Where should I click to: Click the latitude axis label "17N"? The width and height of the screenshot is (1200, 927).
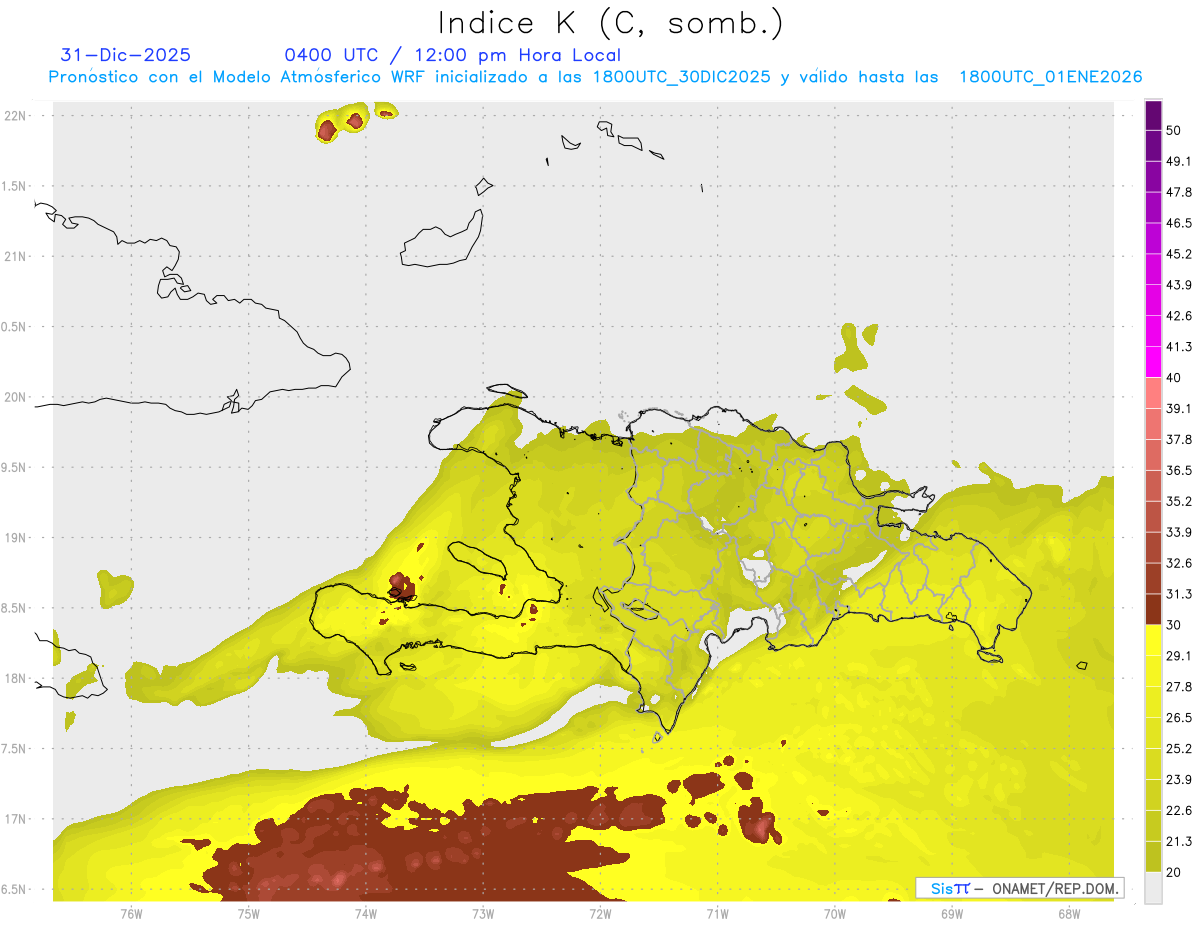click(x=14, y=819)
